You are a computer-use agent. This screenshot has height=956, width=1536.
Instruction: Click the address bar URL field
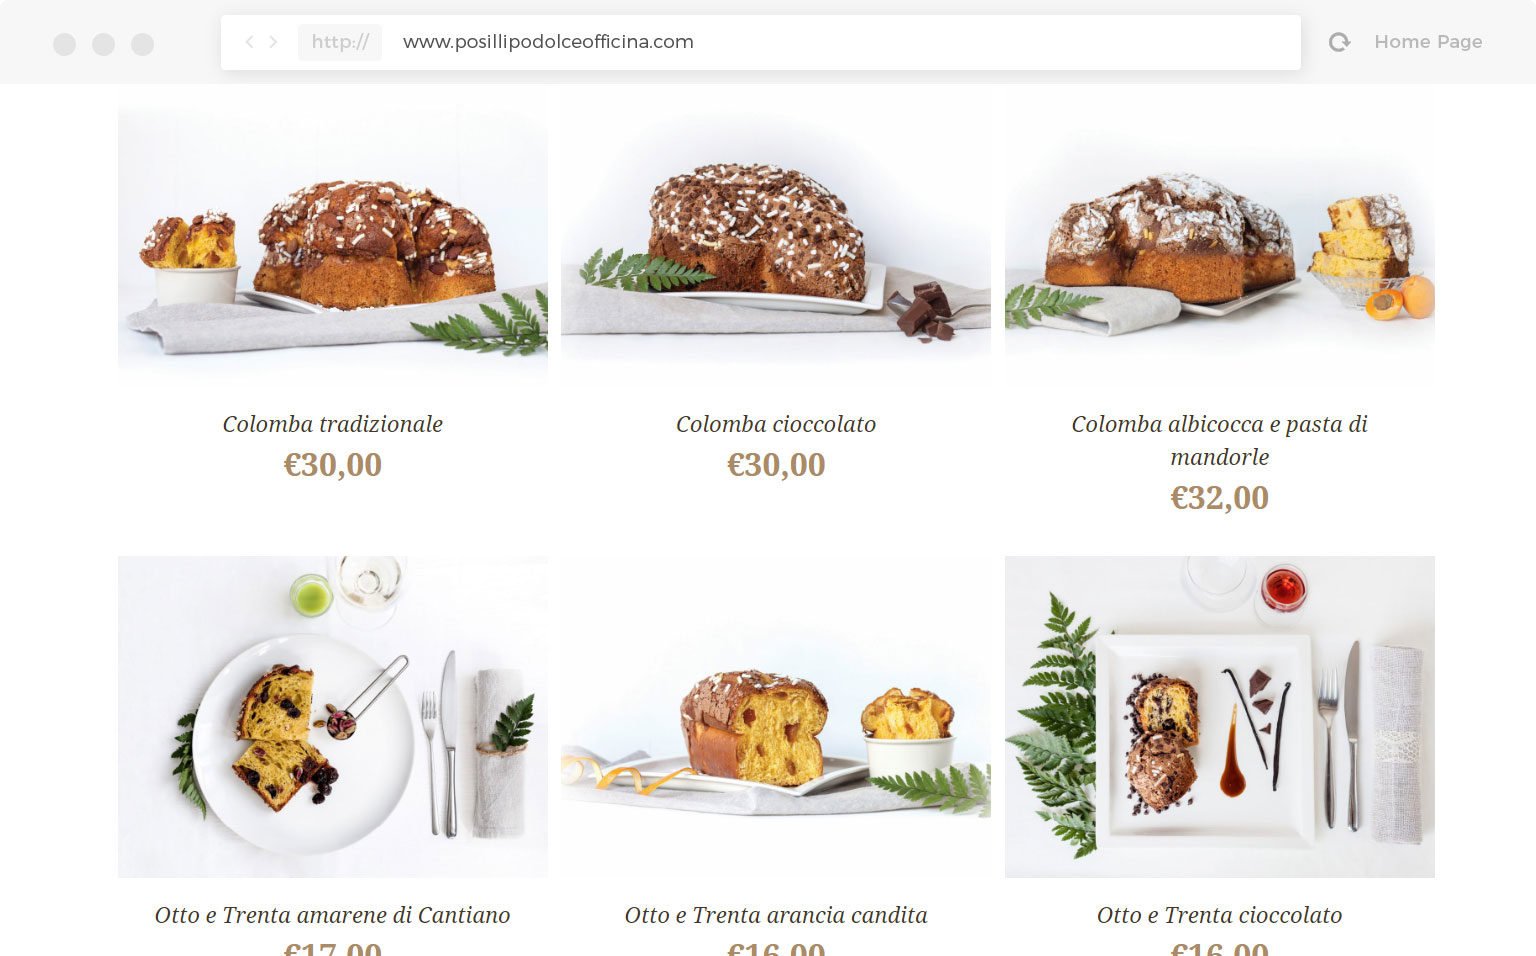pyautogui.click(x=840, y=42)
